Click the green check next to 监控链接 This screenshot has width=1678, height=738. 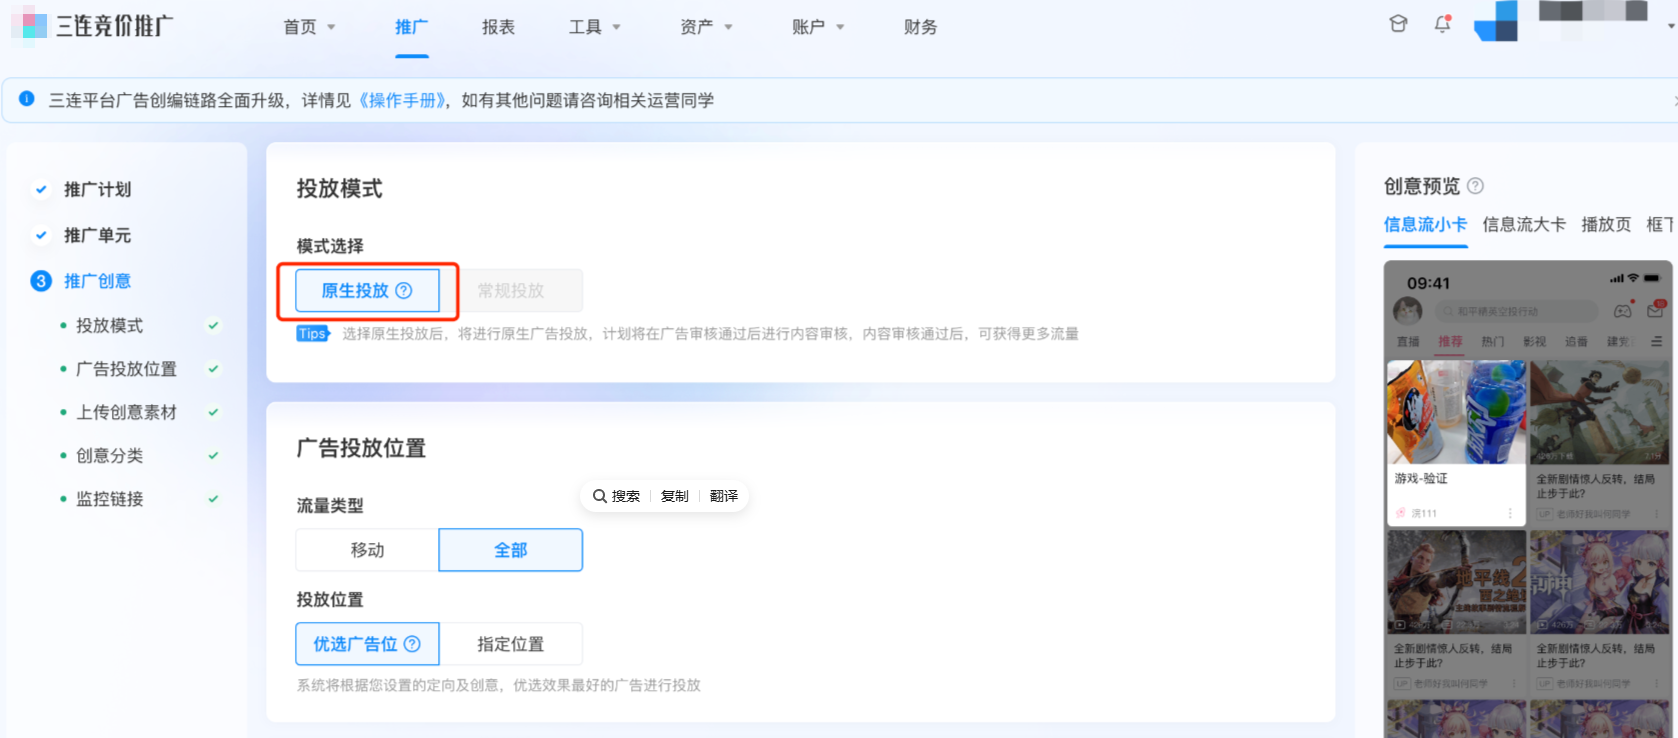tap(213, 499)
